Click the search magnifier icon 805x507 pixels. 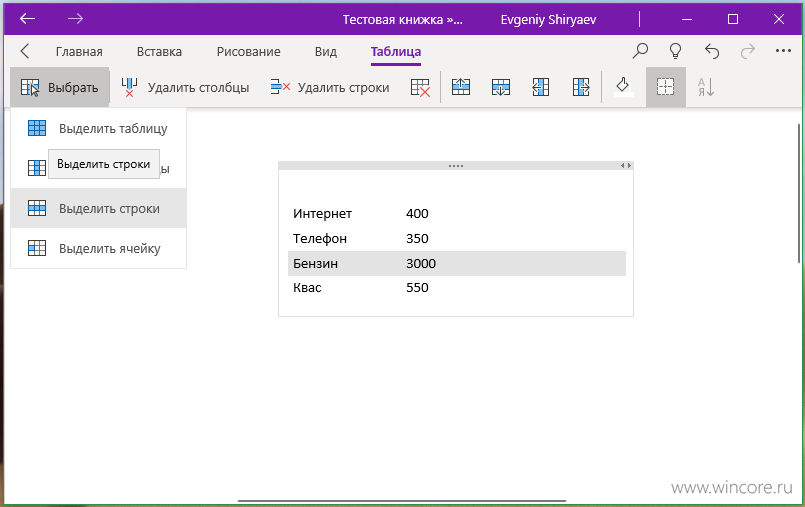pos(640,51)
